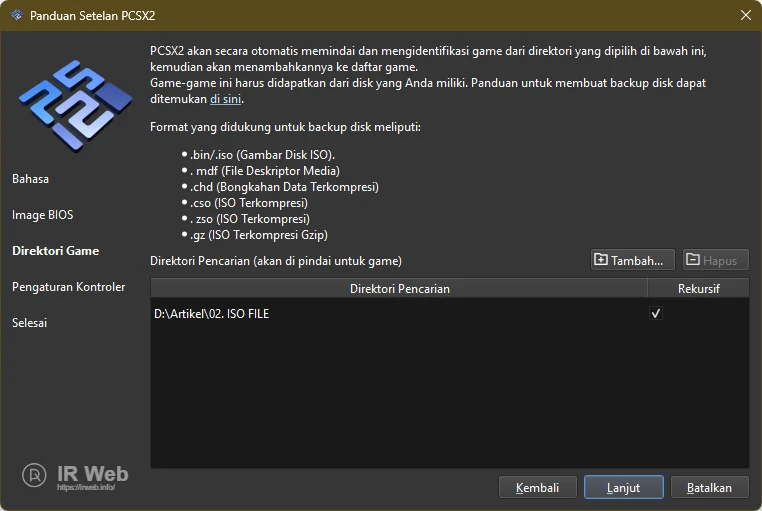This screenshot has width=762, height=511.
Task: Open the 'di sini' backup guide link
Action: tap(225, 99)
